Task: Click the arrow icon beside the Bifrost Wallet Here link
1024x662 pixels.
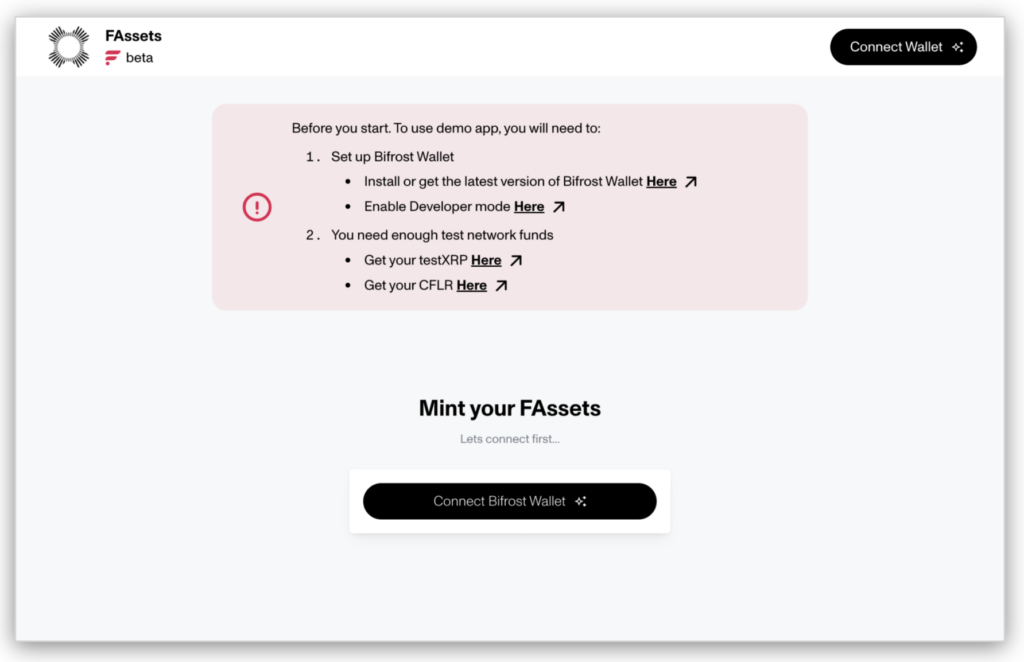Action: (x=691, y=182)
